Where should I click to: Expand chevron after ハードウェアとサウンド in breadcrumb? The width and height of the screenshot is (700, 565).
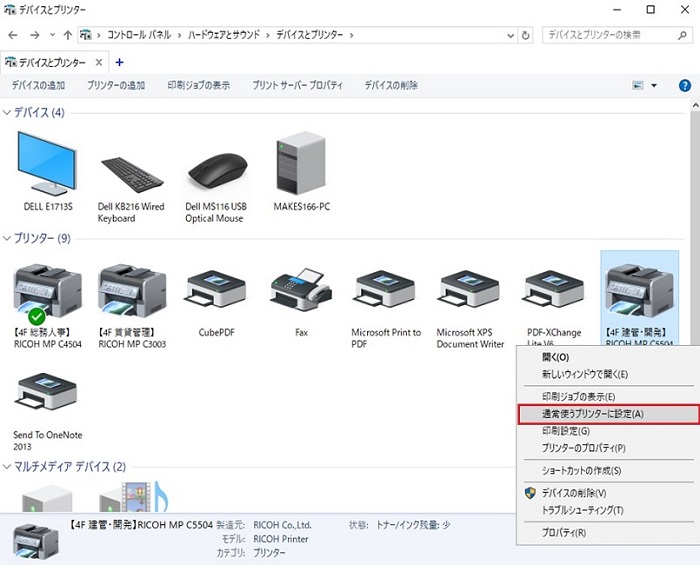pos(268,35)
